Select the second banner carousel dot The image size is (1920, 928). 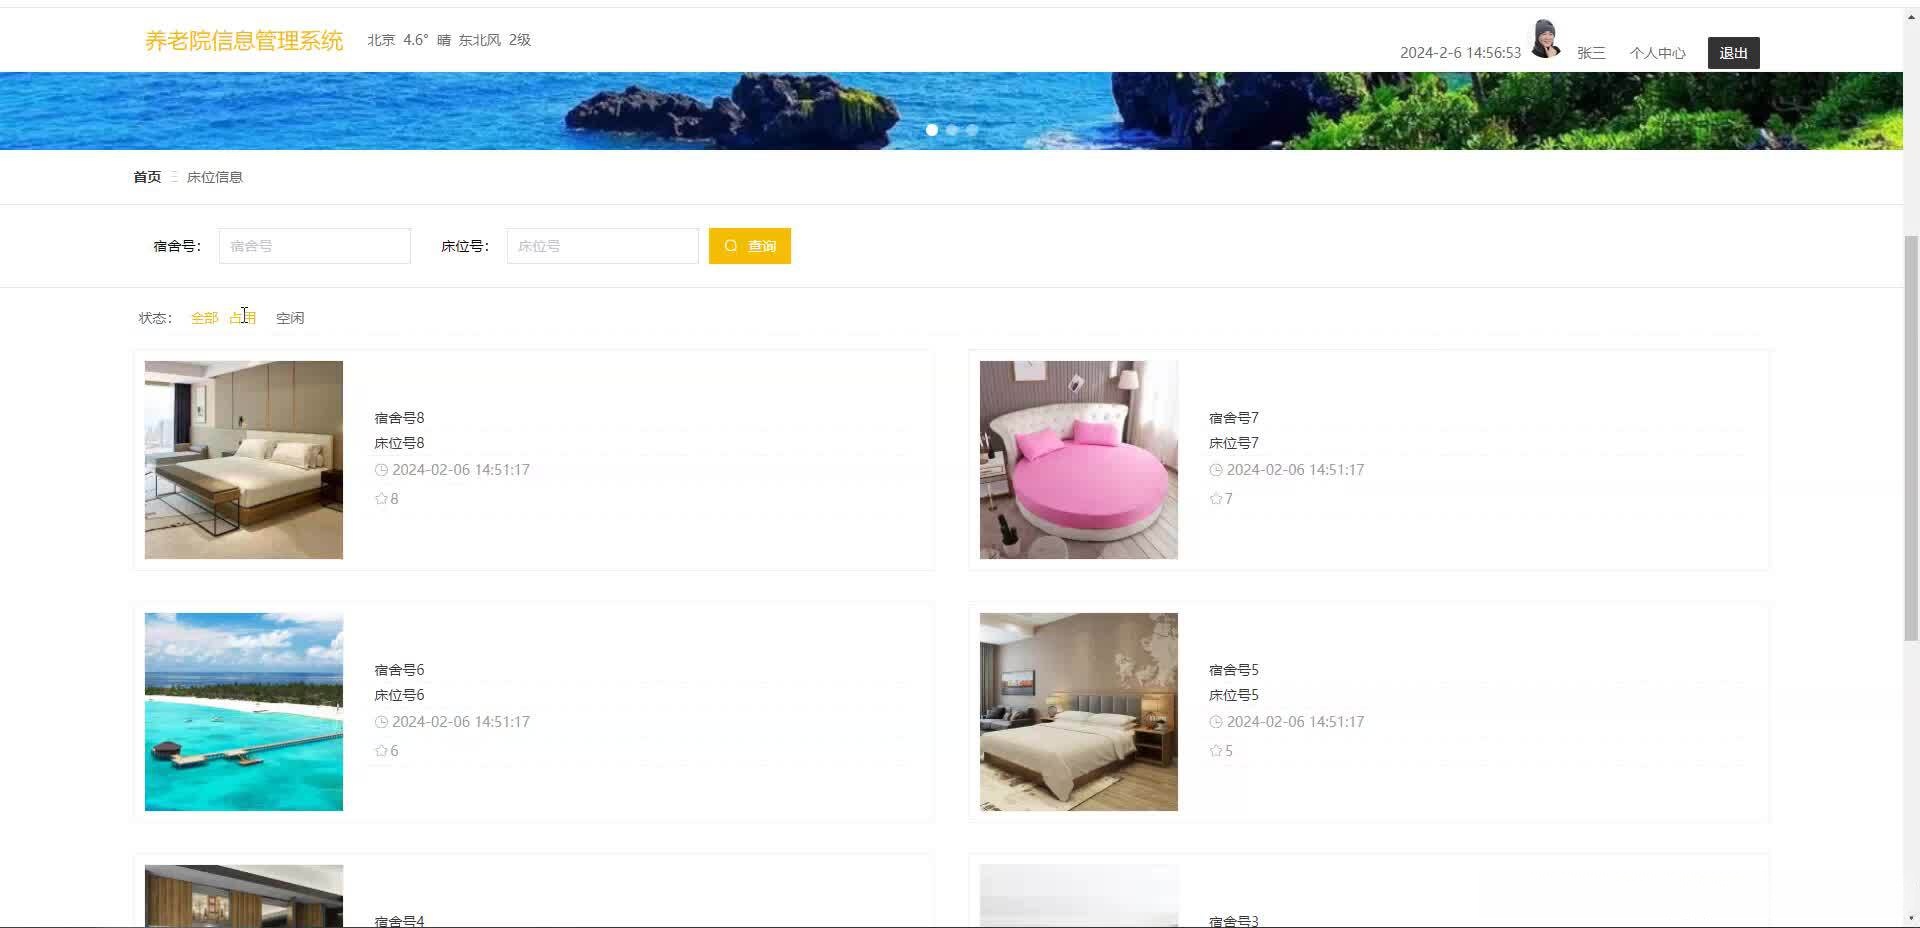coord(952,130)
